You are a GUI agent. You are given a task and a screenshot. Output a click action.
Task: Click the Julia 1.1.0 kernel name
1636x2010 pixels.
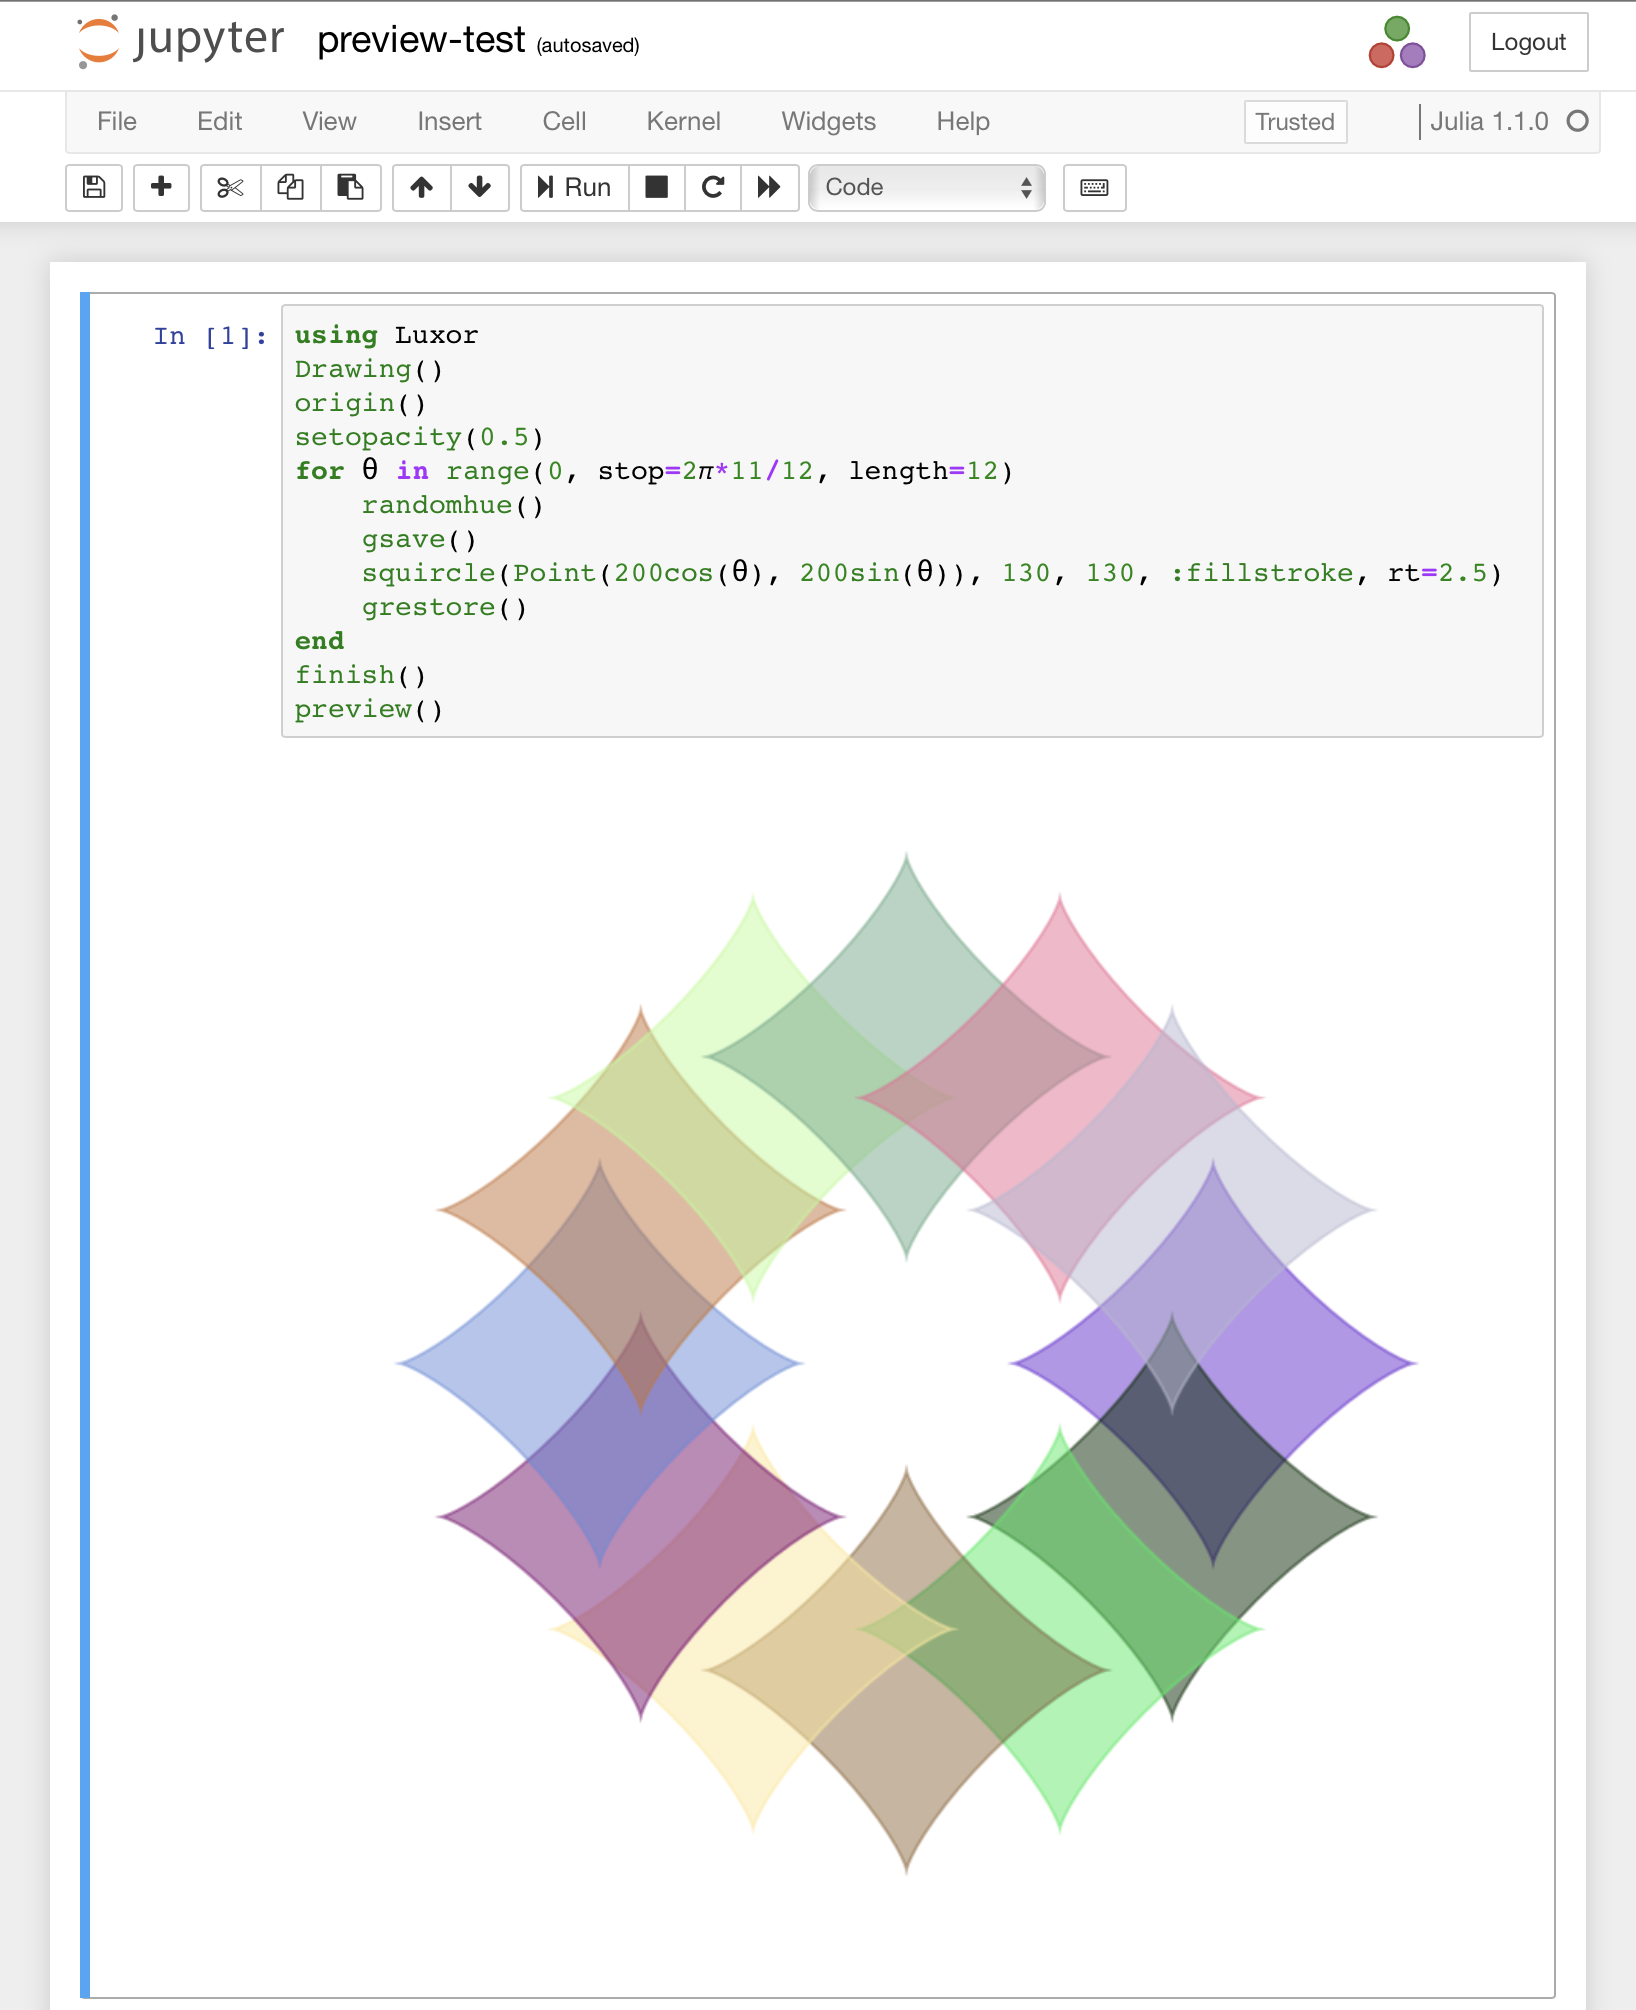(x=1489, y=121)
